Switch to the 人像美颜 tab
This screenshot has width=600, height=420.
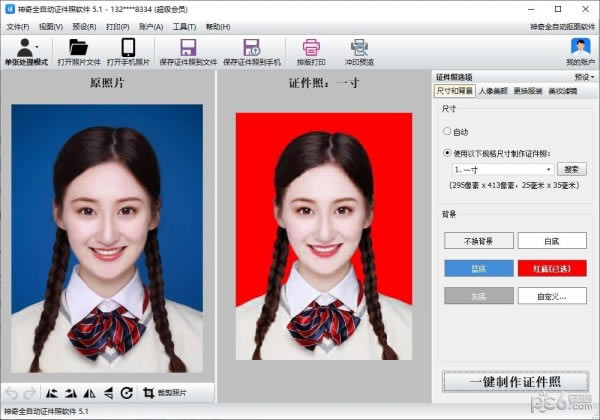(495, 90)
